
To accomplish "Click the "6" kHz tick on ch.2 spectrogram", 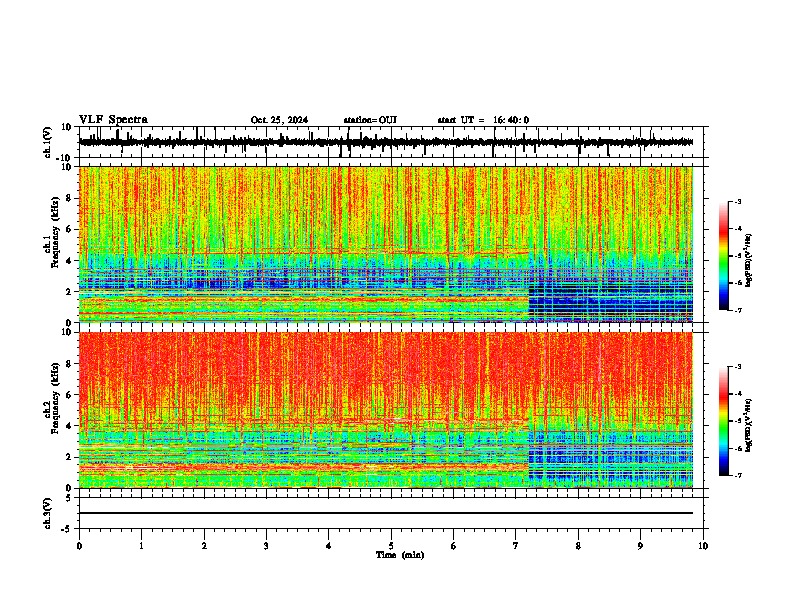I will point(70,395).
